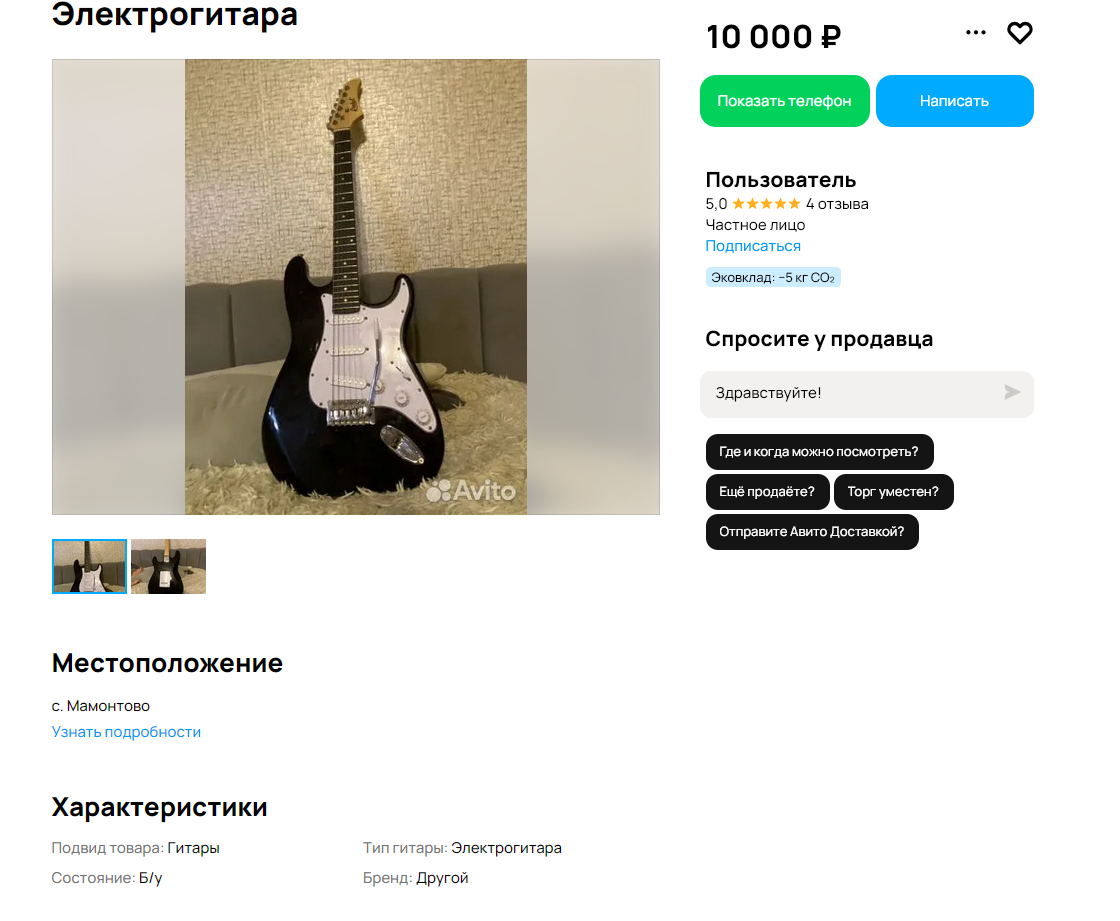
Task: Open the 4 отзыва reviews link
Action: point(837,204)
